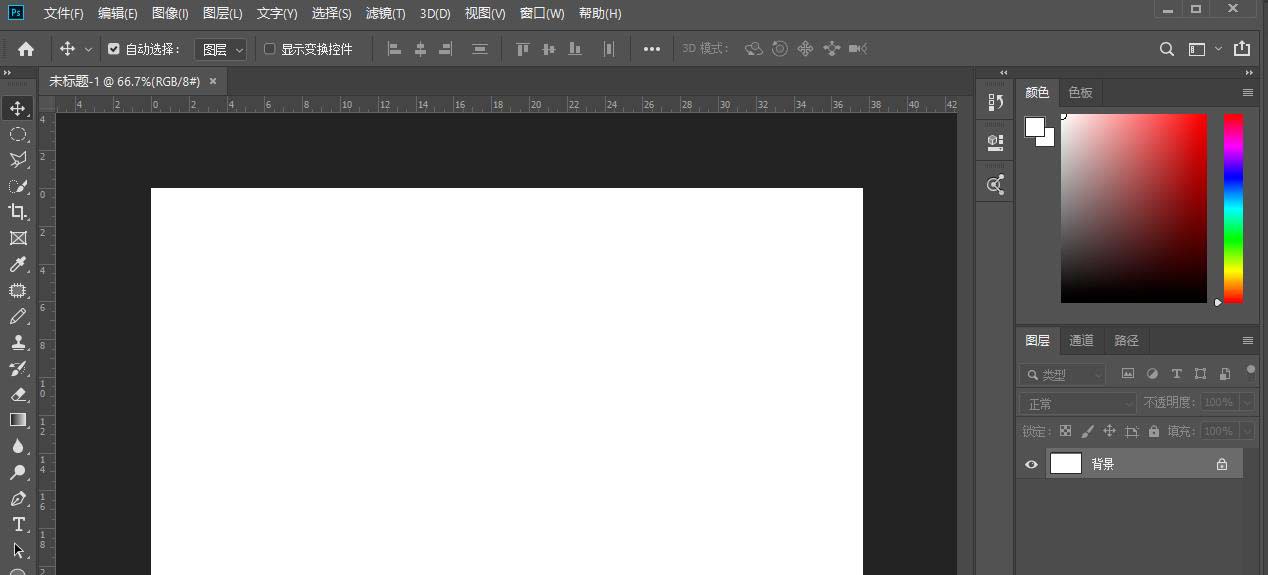
Task: Open the 图层 auto-select dropdown
Action: point(220,49)
